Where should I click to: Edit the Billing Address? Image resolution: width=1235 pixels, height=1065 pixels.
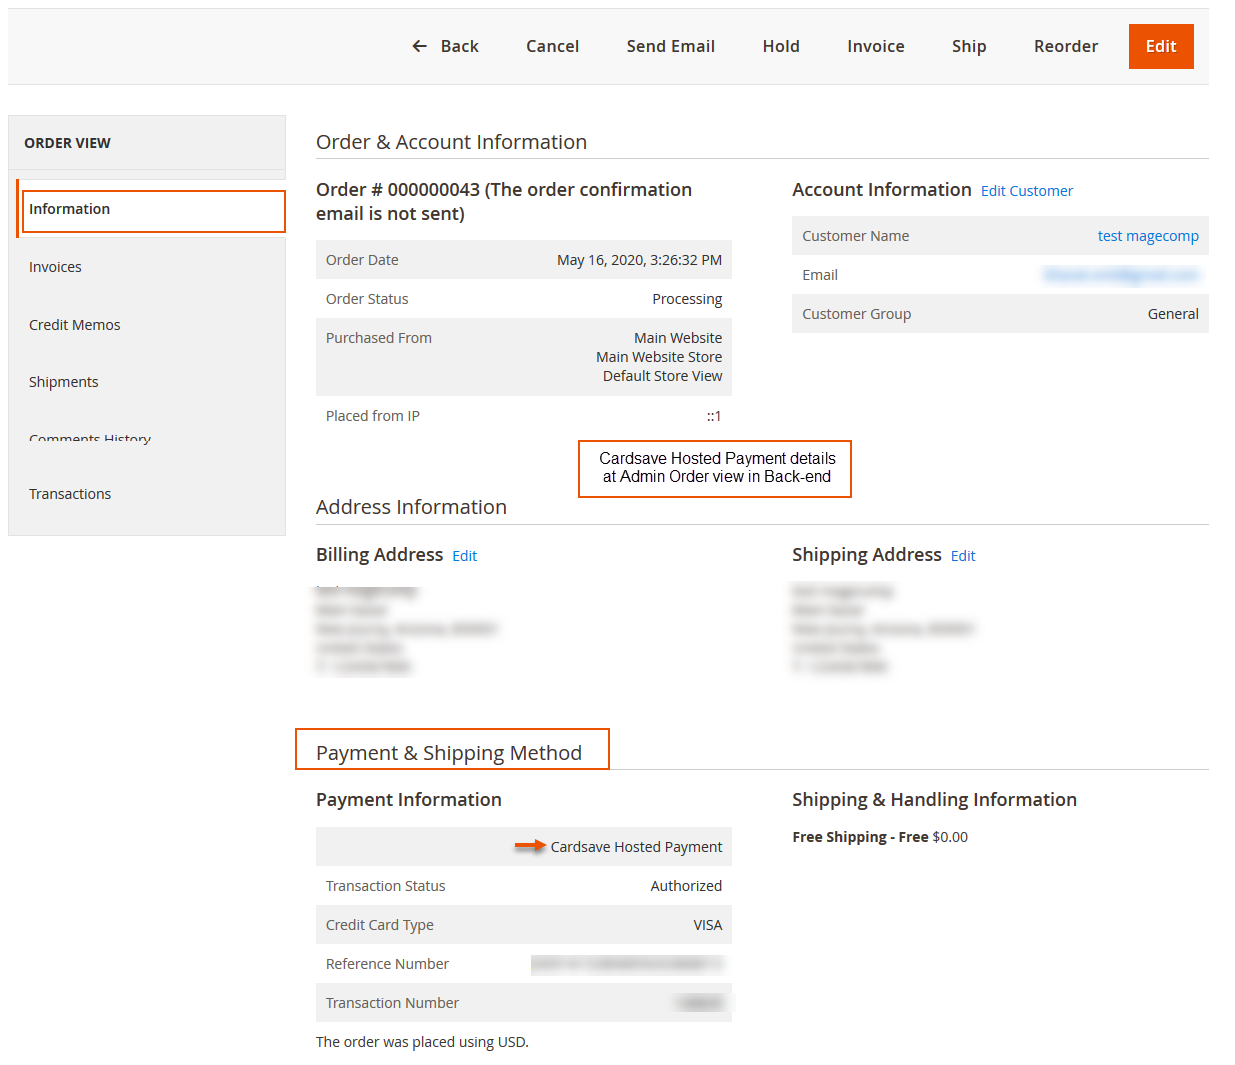pyautogui.click(x=464, y=555)
